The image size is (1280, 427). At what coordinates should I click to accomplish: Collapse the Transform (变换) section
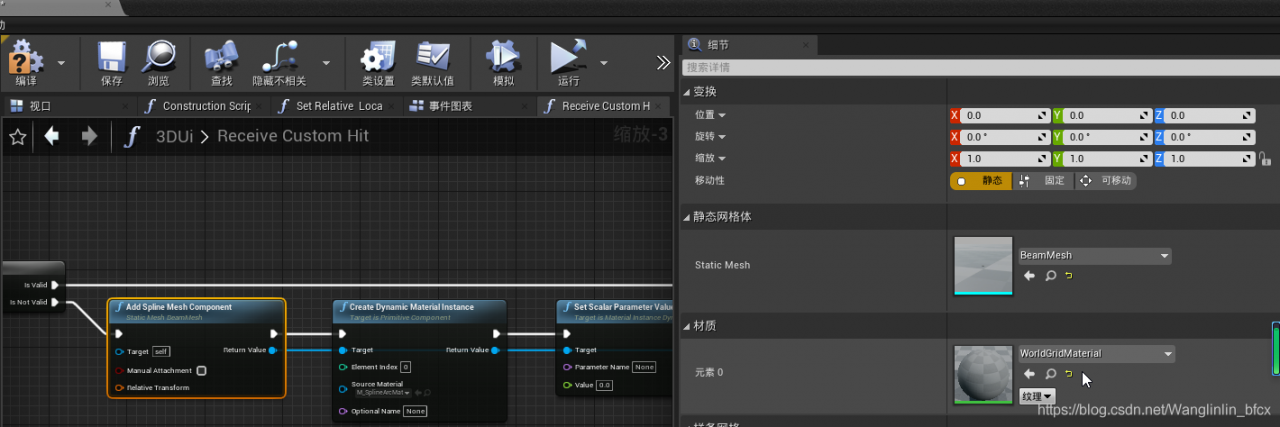tap(687, 92)
